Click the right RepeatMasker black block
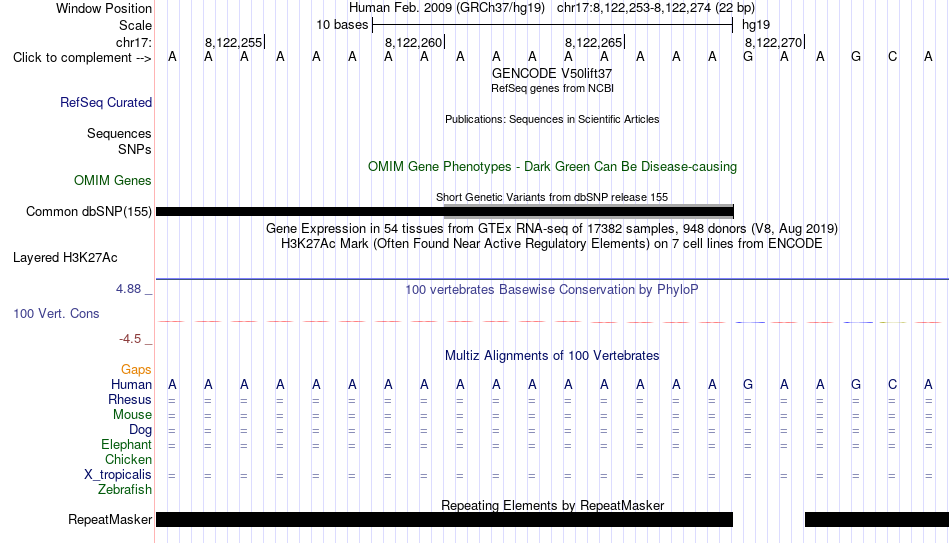950x543 pixels. tap(877, 519)
